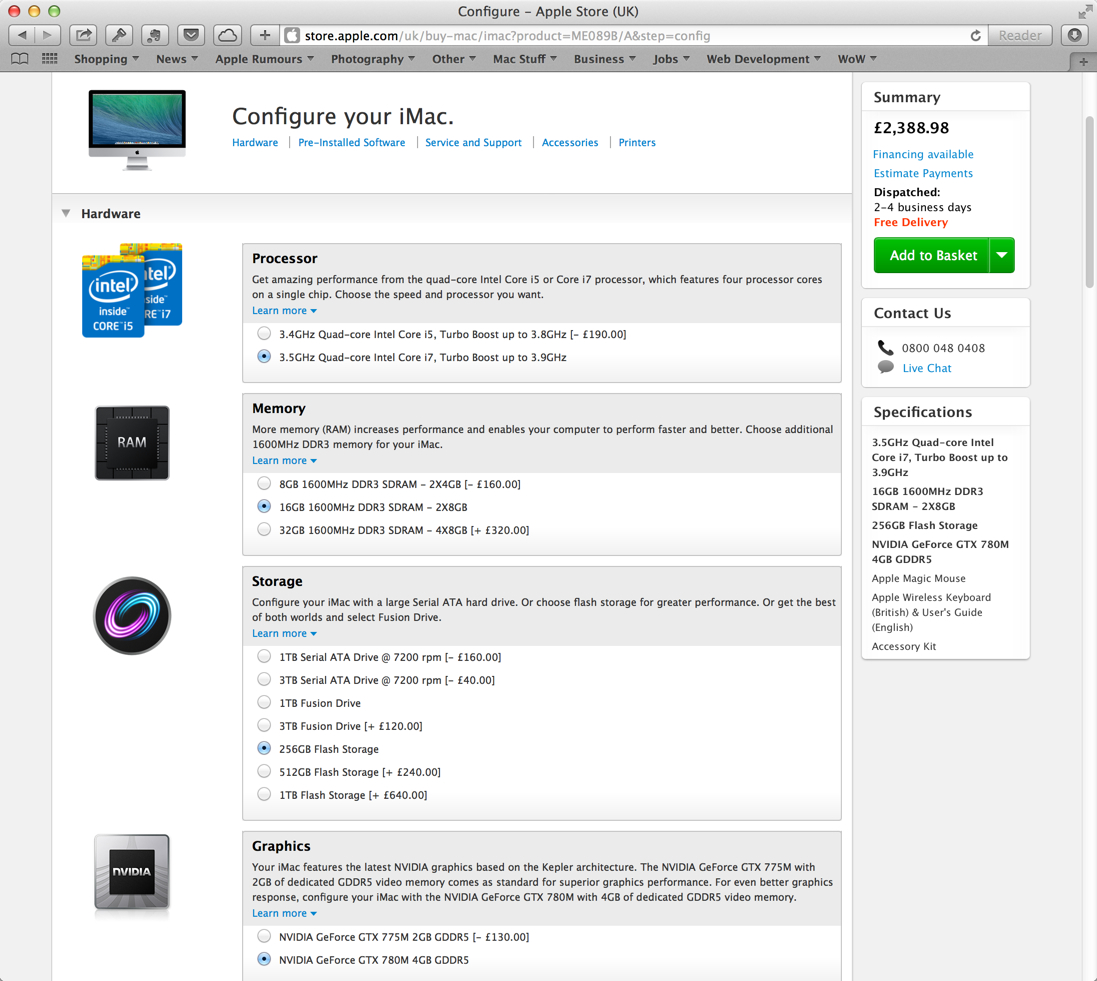Show bookmarks sidebar with the book icon
Image resolution: width=1097 pixels, height=981 pixels.
20,59
